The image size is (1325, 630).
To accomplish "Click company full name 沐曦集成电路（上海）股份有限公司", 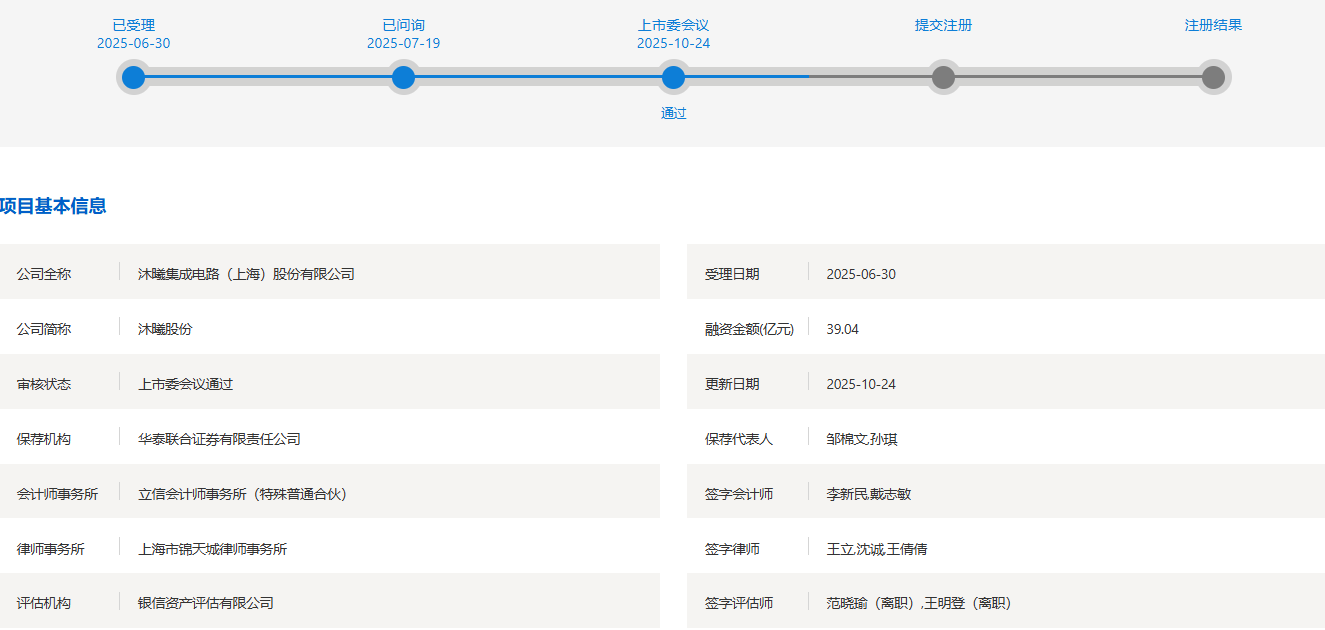I will 246,274.
